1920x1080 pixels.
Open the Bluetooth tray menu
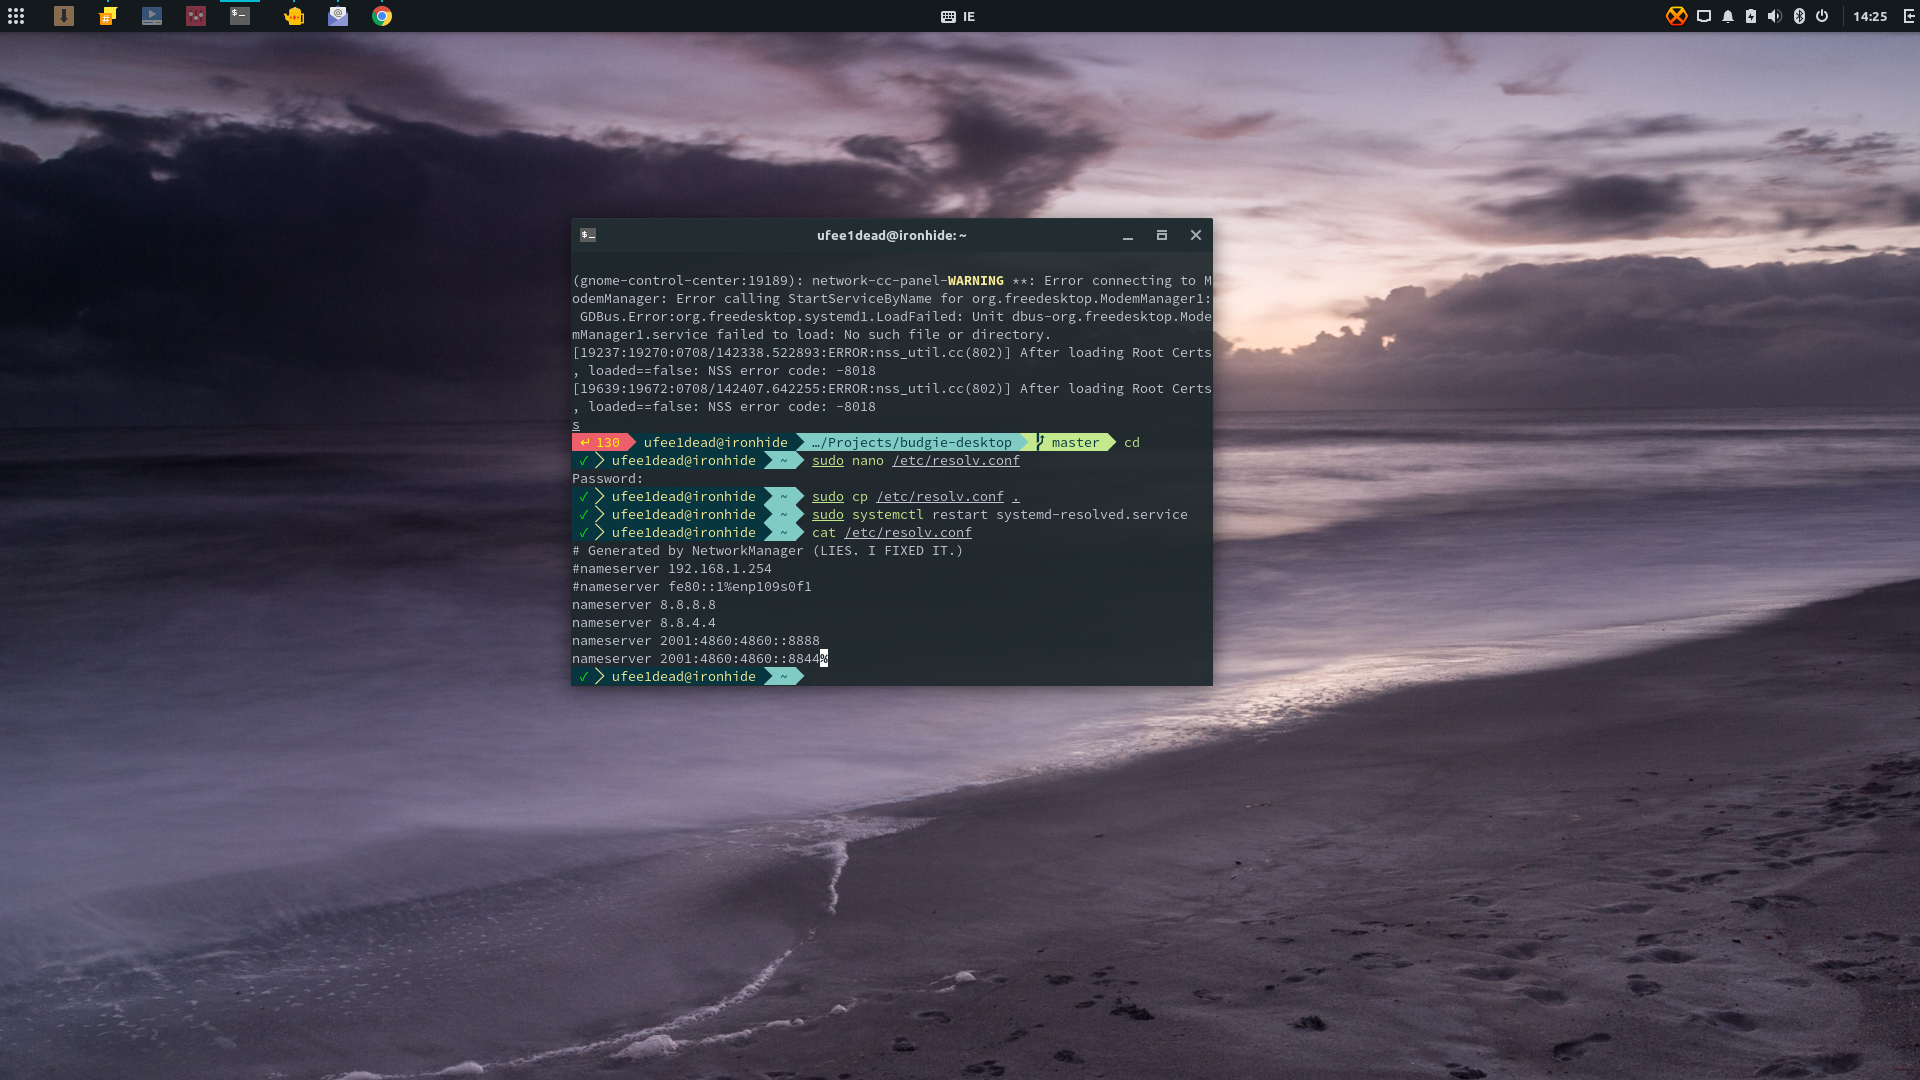(x=1799, y=16)
